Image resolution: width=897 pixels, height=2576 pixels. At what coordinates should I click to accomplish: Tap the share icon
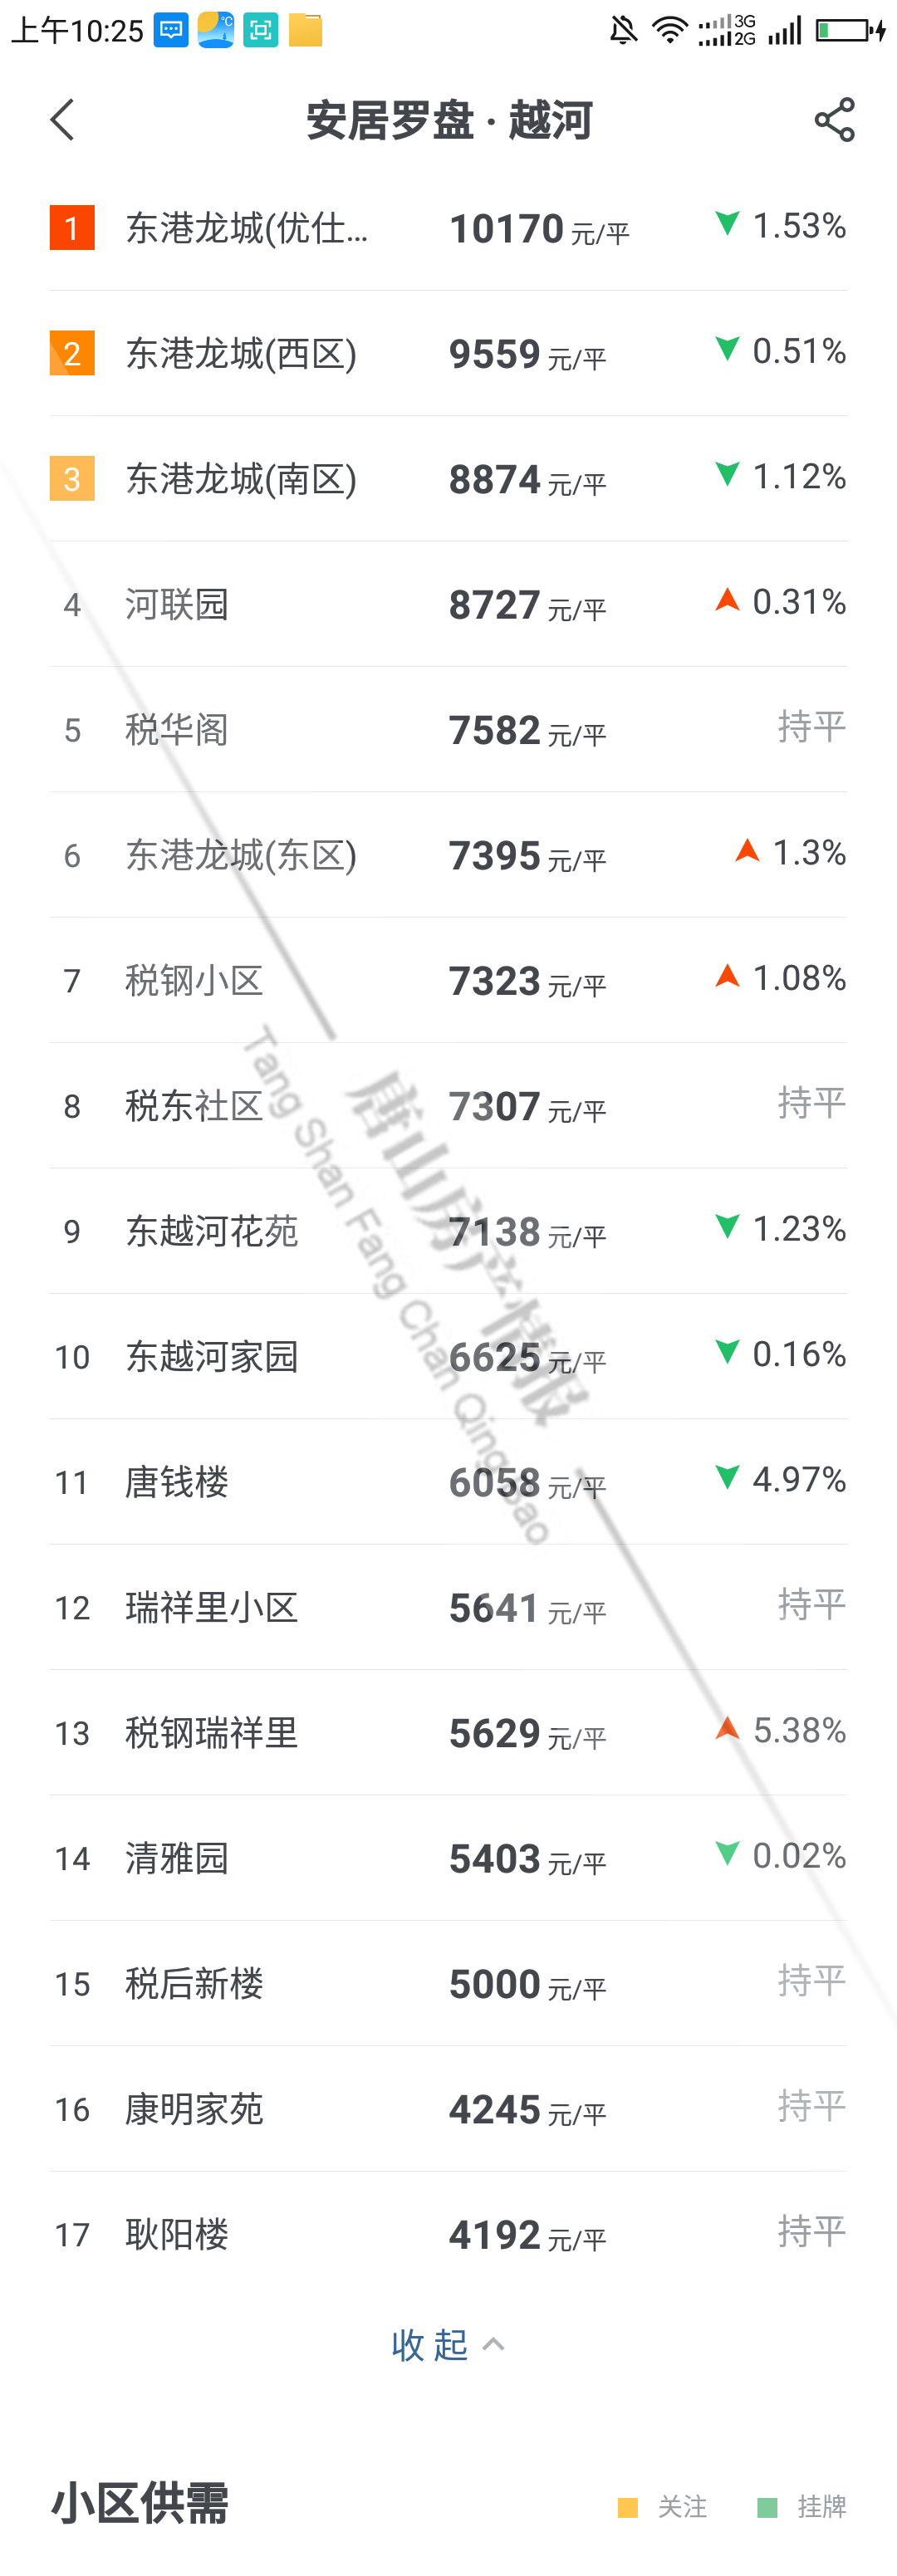[834, 120]
